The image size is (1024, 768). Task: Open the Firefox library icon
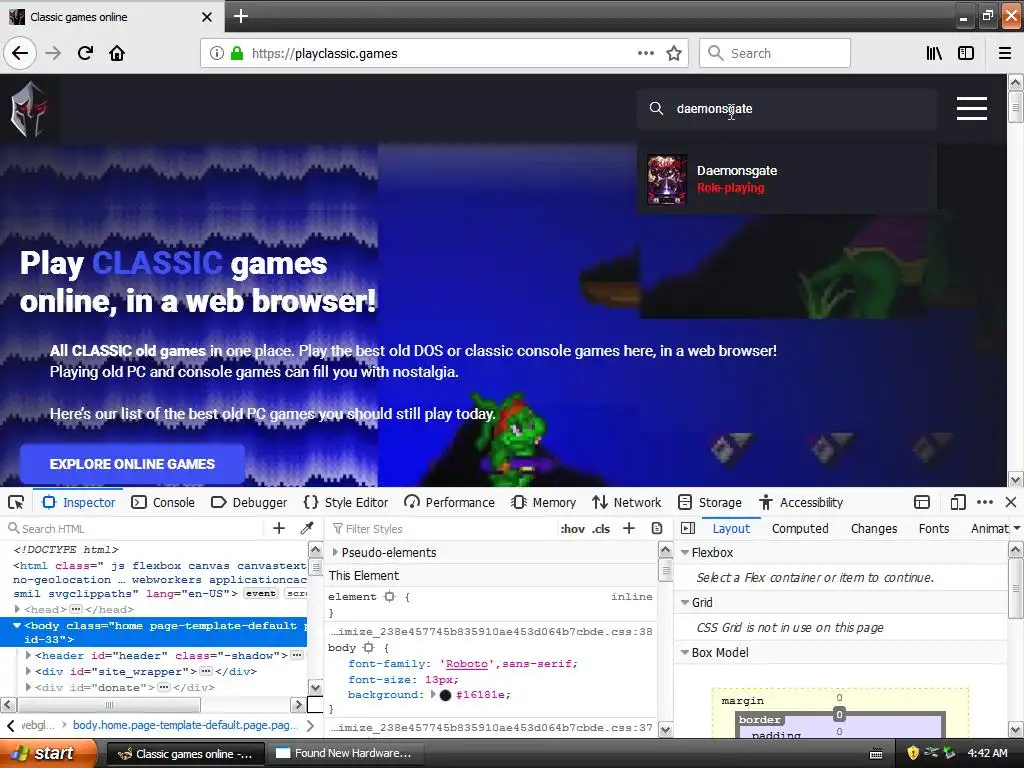[934, 54]
